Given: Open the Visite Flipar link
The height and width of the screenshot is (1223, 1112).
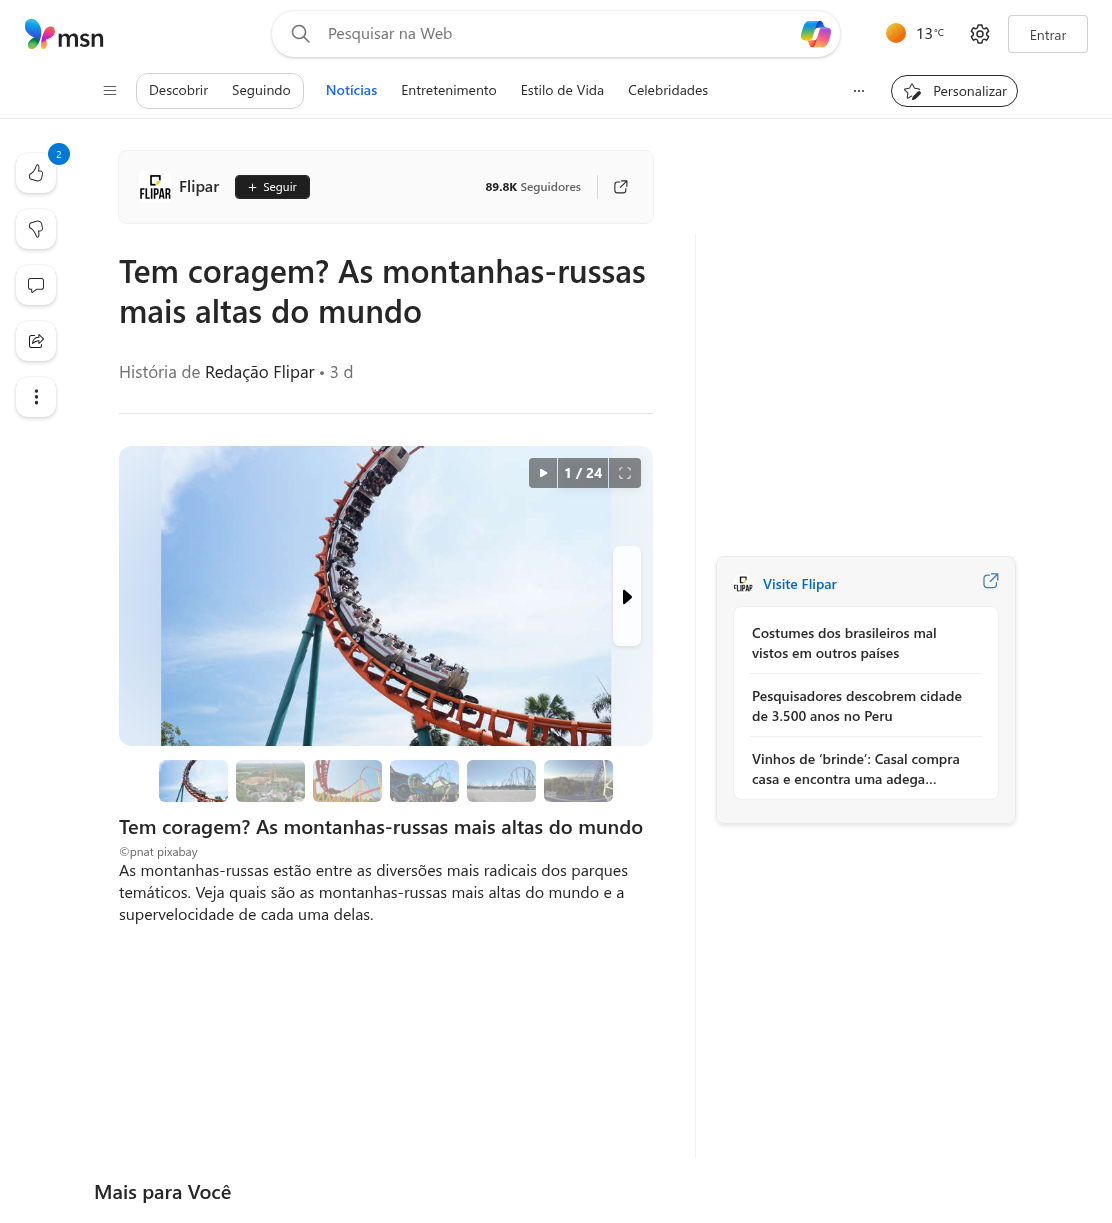Looking at the screenshot, I should click(x=800, y=584).
